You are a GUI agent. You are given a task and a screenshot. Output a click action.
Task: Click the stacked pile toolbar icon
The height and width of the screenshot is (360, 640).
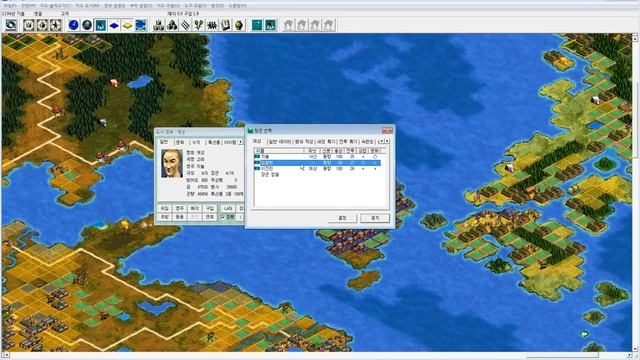coord(172,25)
